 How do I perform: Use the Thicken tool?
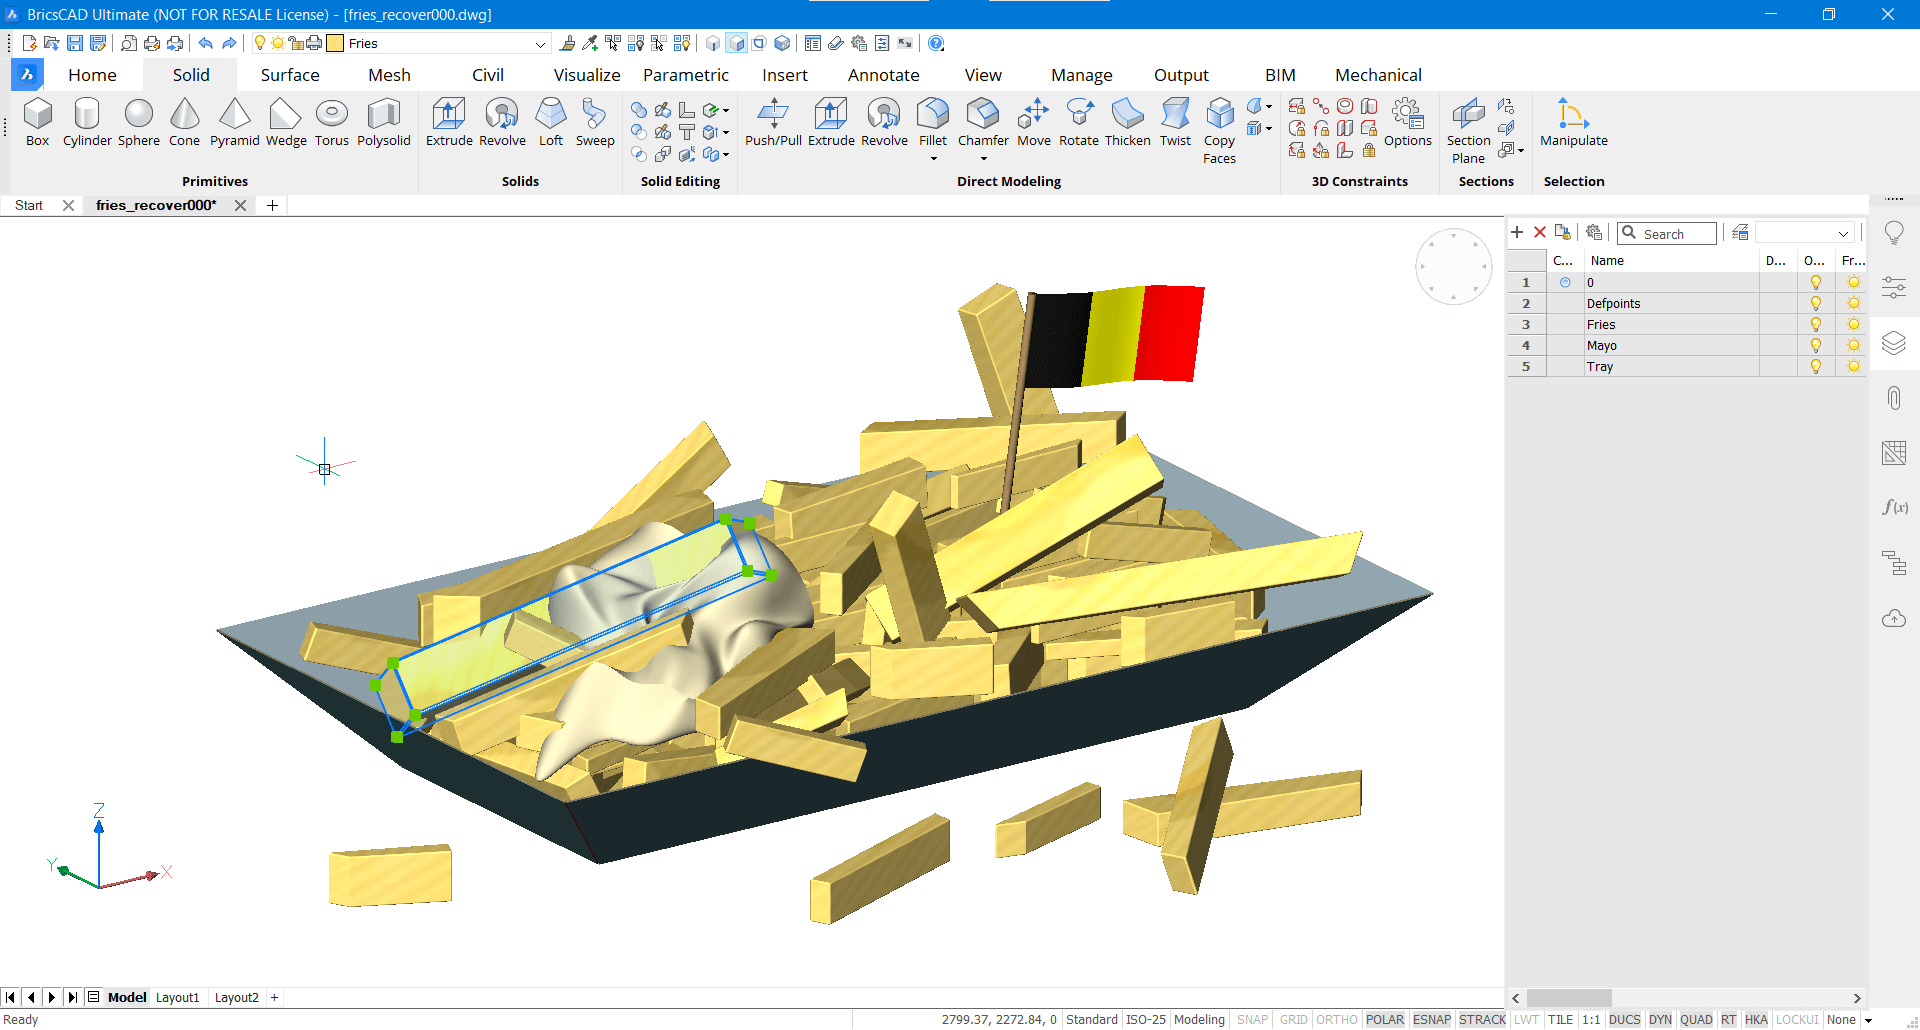tap(1128, 123)
